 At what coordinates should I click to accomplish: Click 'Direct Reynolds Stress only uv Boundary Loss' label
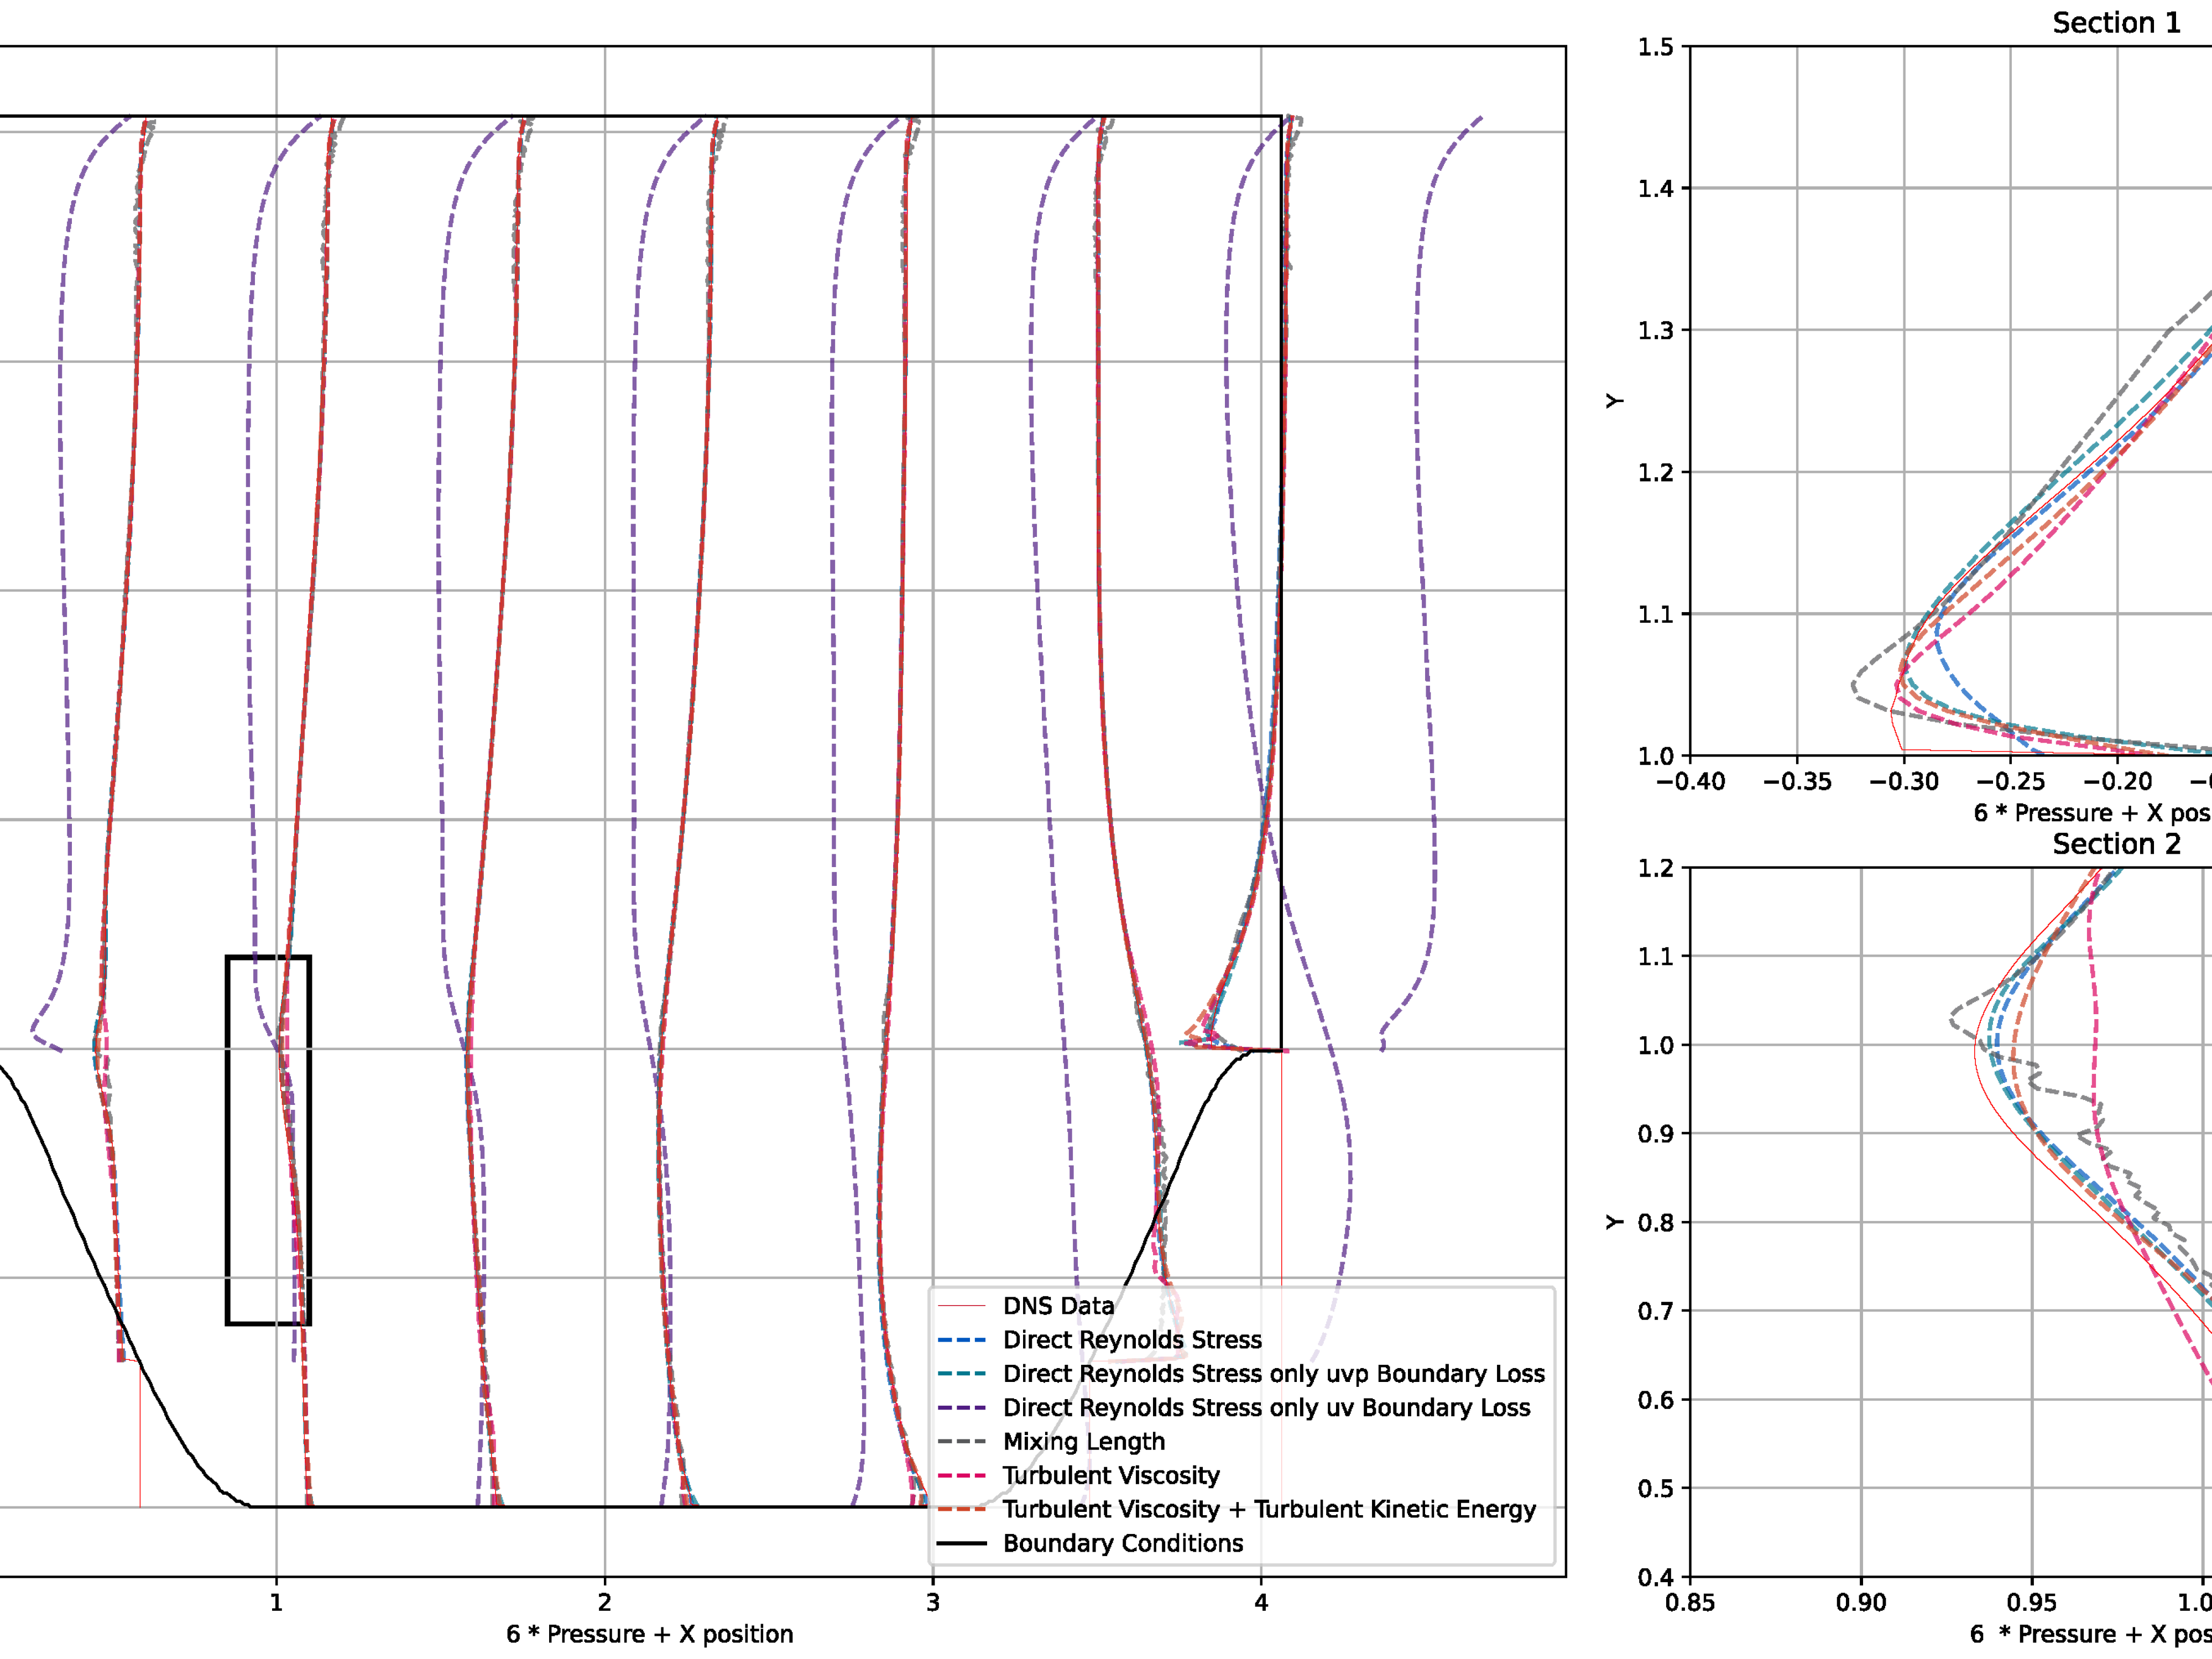tap(1266, 1408)
